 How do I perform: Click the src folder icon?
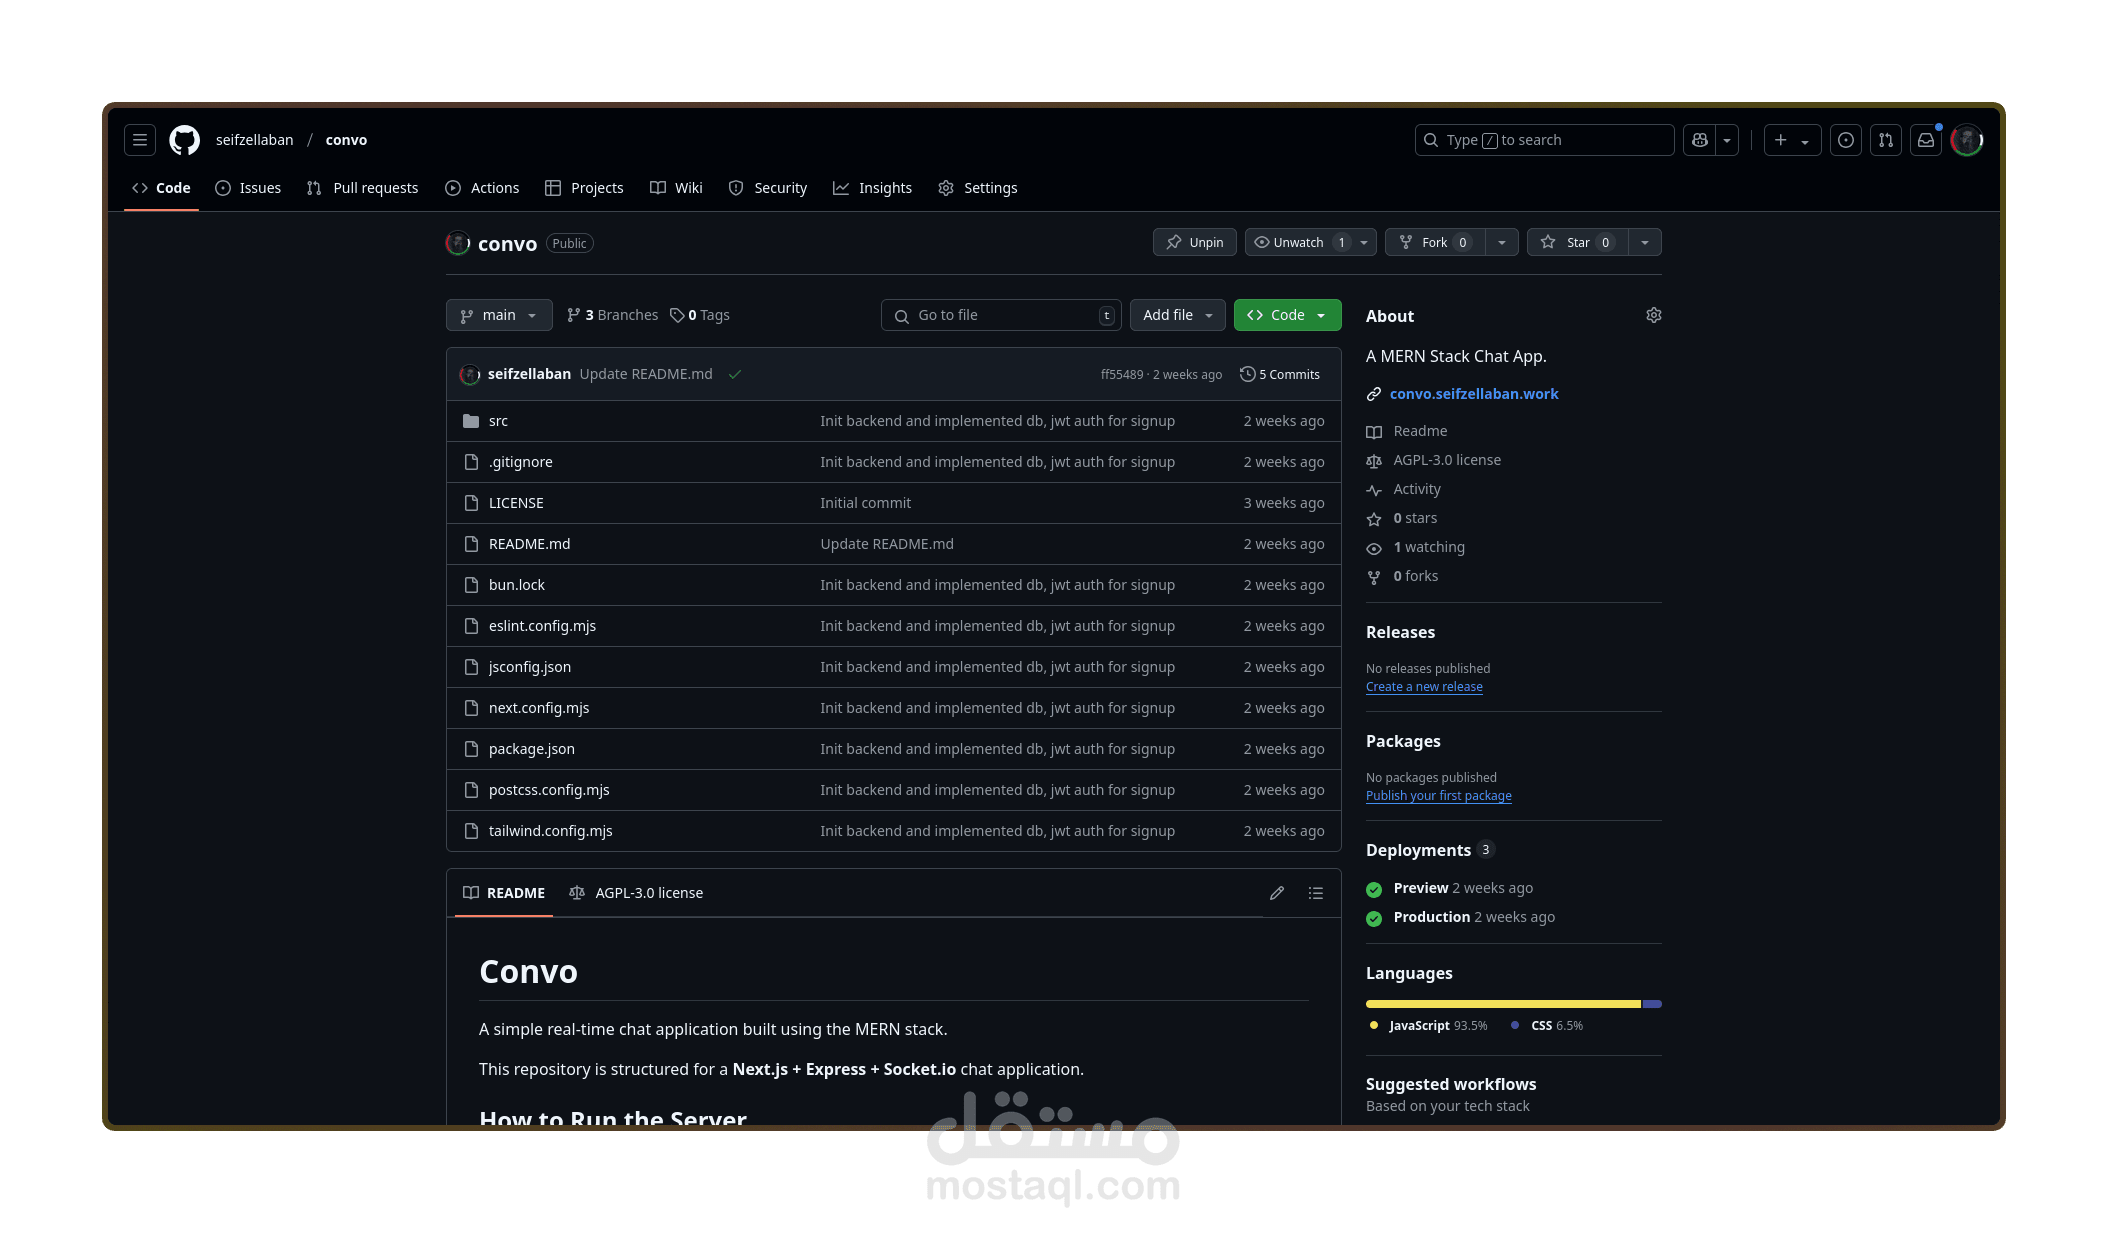tap(471, 421)
